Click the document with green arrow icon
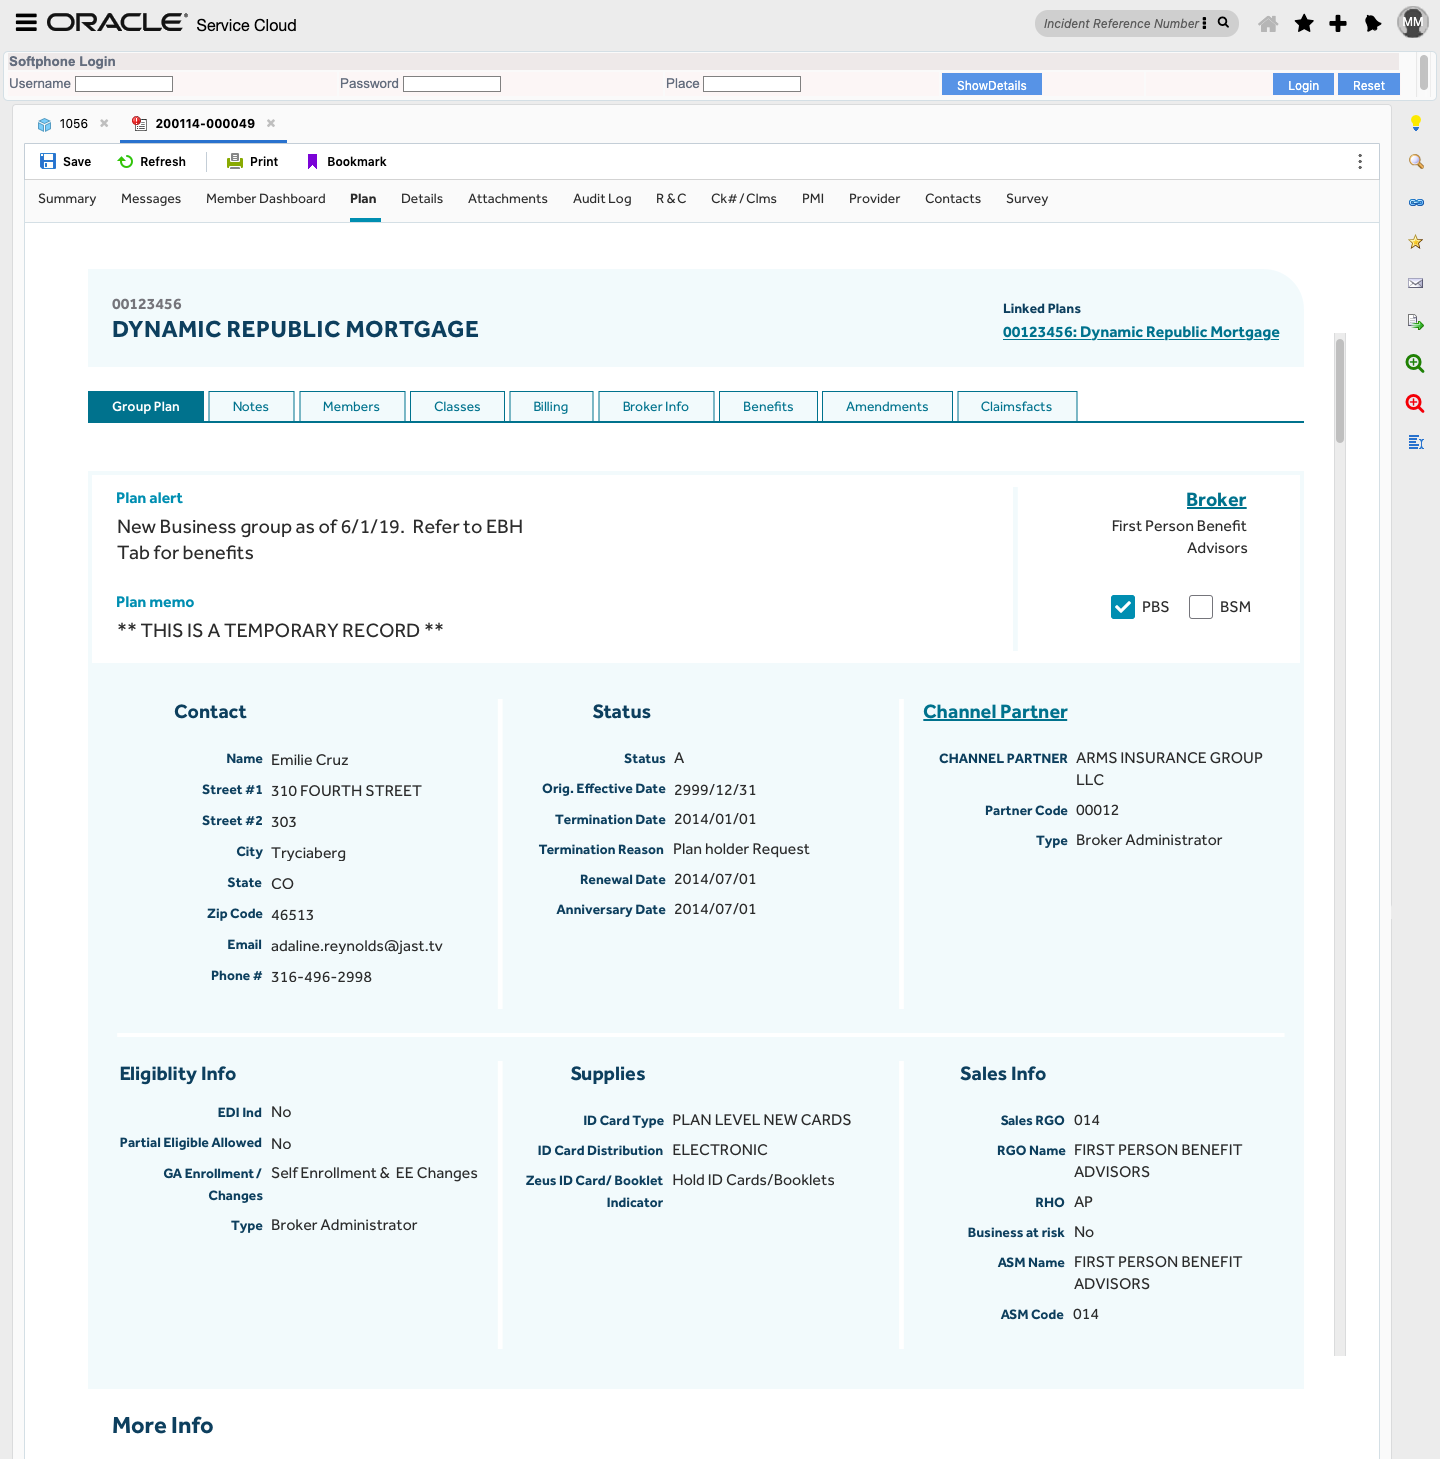 pos(1416,322)
